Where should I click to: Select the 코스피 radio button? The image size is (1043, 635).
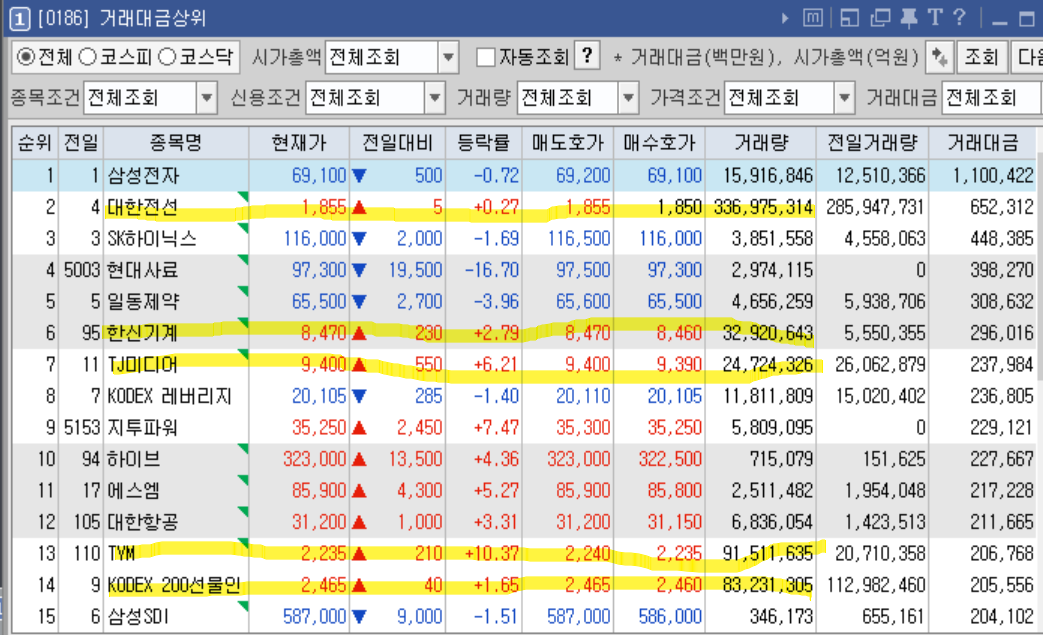coord(88,57)
